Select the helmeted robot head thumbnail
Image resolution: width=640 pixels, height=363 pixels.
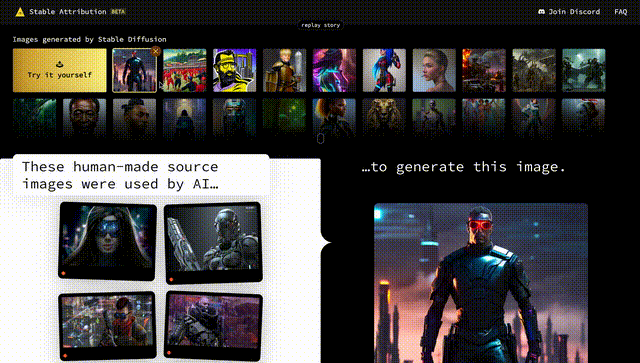[x=235, y=118]
